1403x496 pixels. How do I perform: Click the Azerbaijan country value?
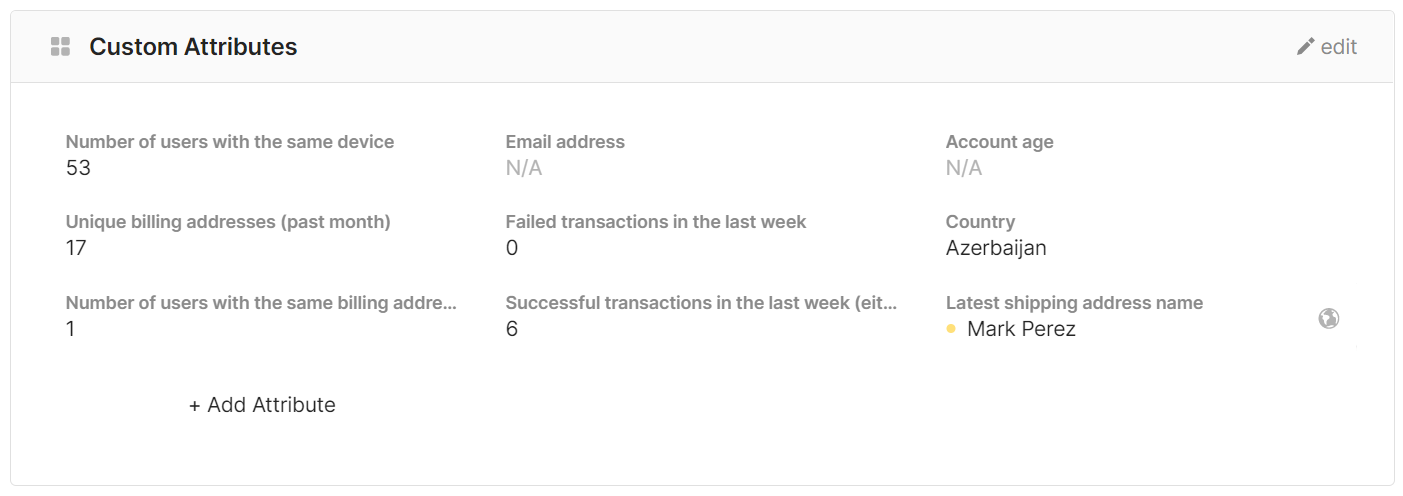point(996,248)
